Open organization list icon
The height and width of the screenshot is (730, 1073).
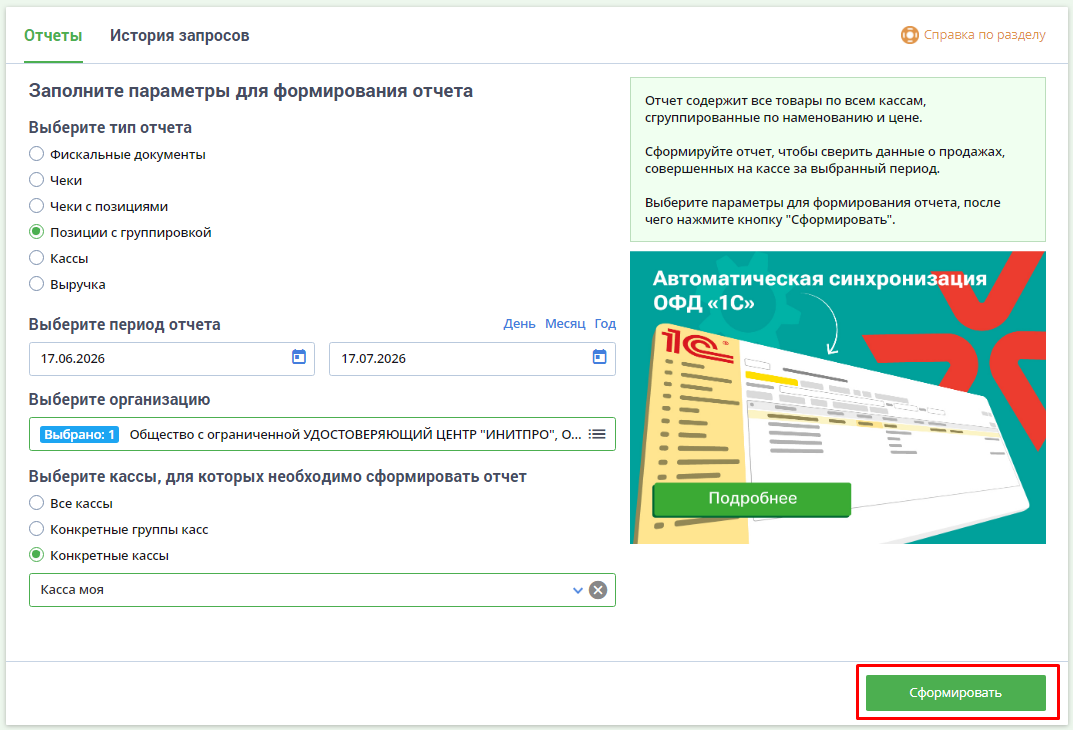pos(597,434)
